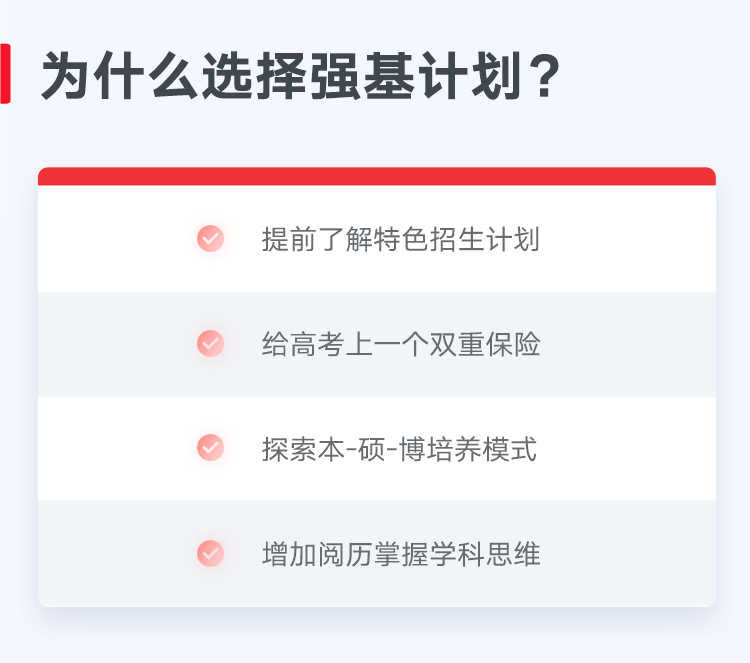Click 双重保险 in the second list row
Screen dimensions: 750x663
[485, 344]
